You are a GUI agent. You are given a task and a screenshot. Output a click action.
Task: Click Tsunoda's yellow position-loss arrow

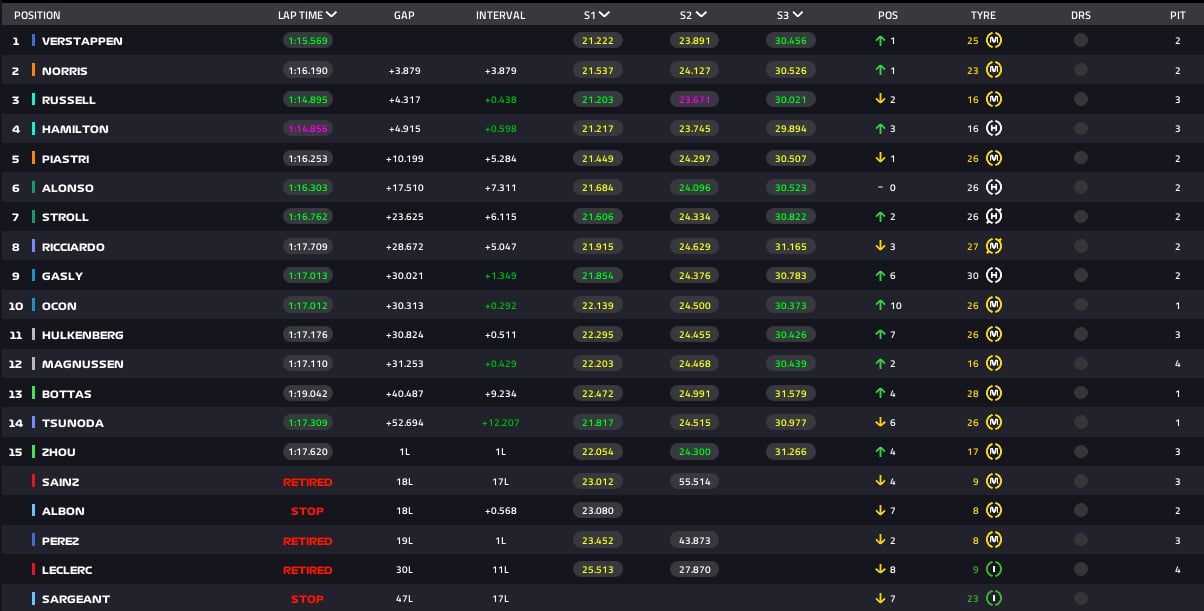pos(881,423)
